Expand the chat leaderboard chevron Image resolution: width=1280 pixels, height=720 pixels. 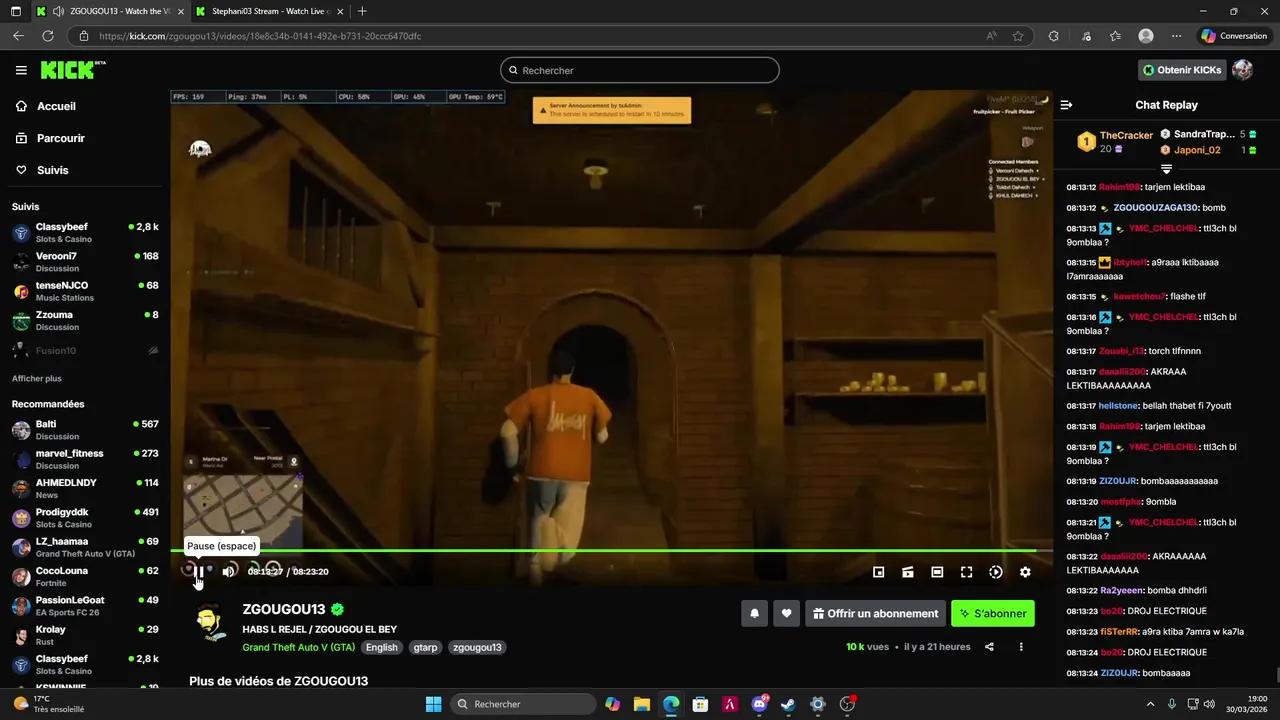coord(1166,169)
